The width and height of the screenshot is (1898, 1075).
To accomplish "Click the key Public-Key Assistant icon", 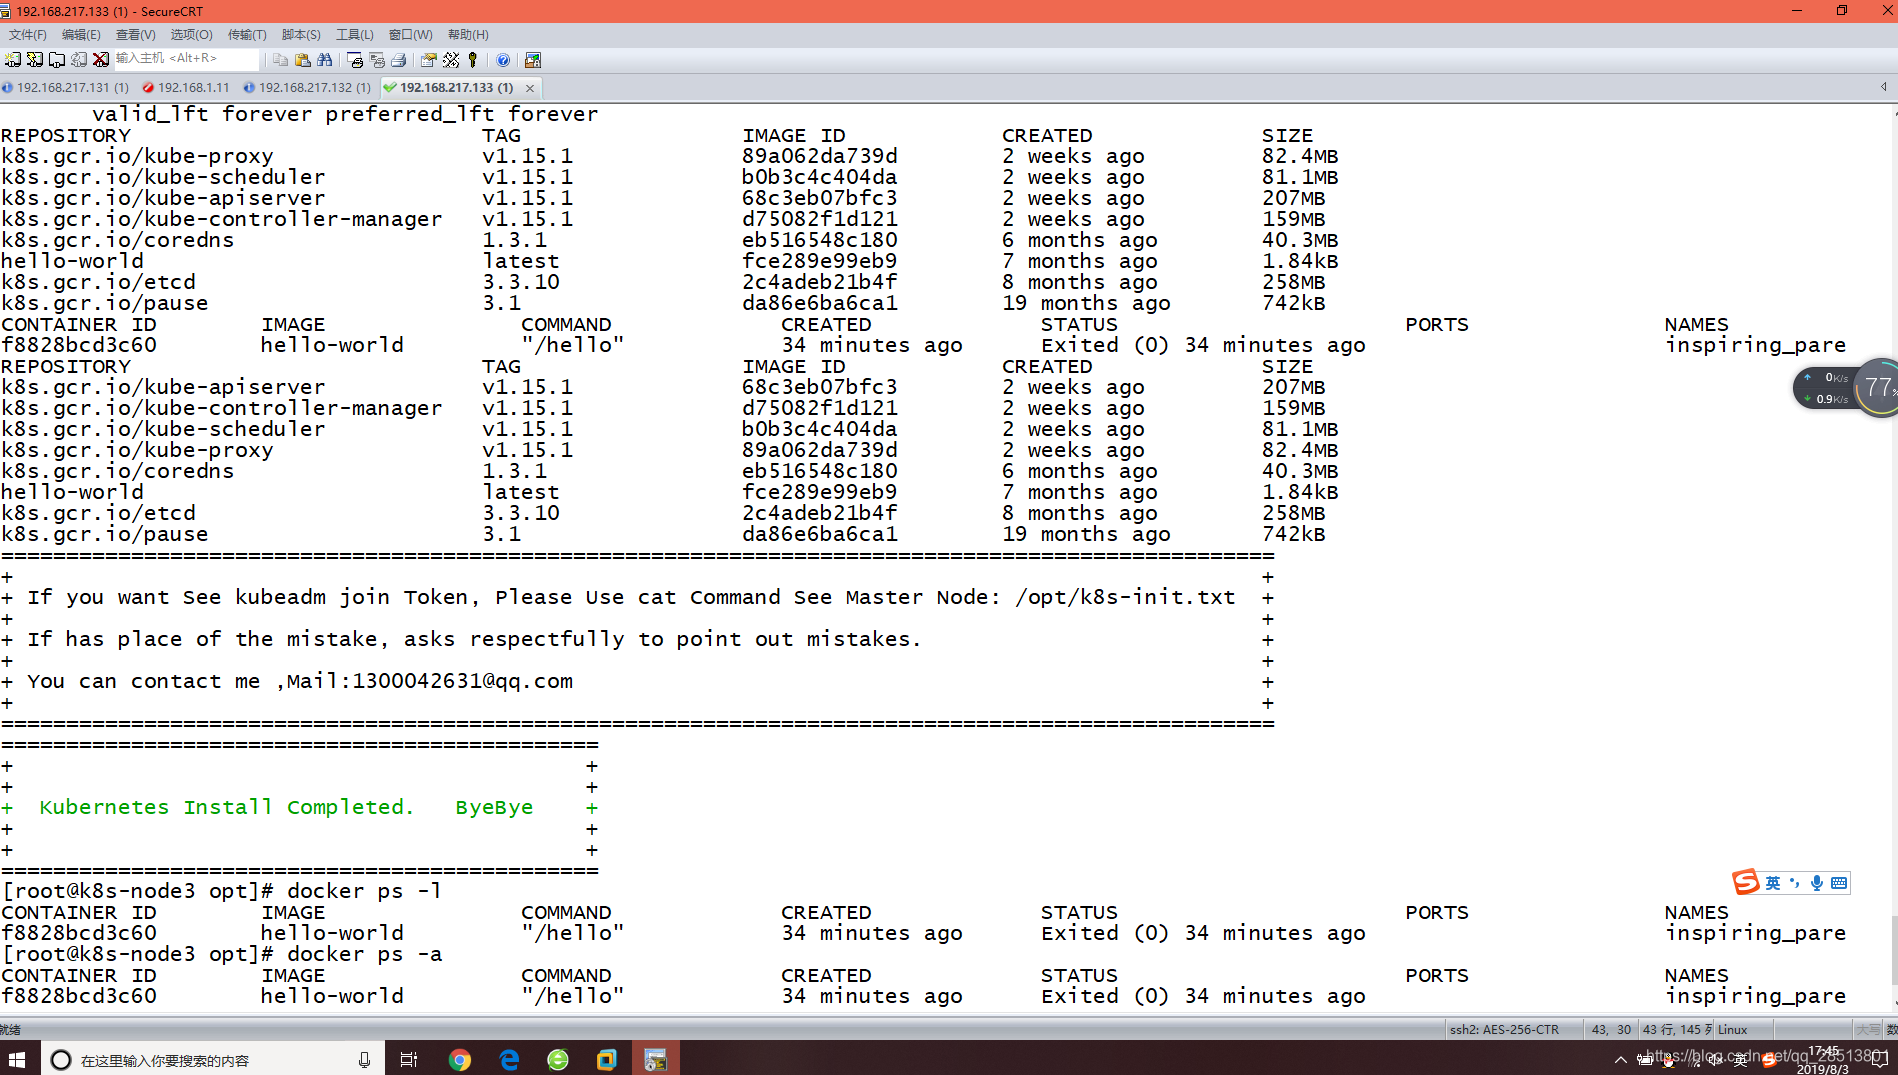I will [x=473, y=60].
